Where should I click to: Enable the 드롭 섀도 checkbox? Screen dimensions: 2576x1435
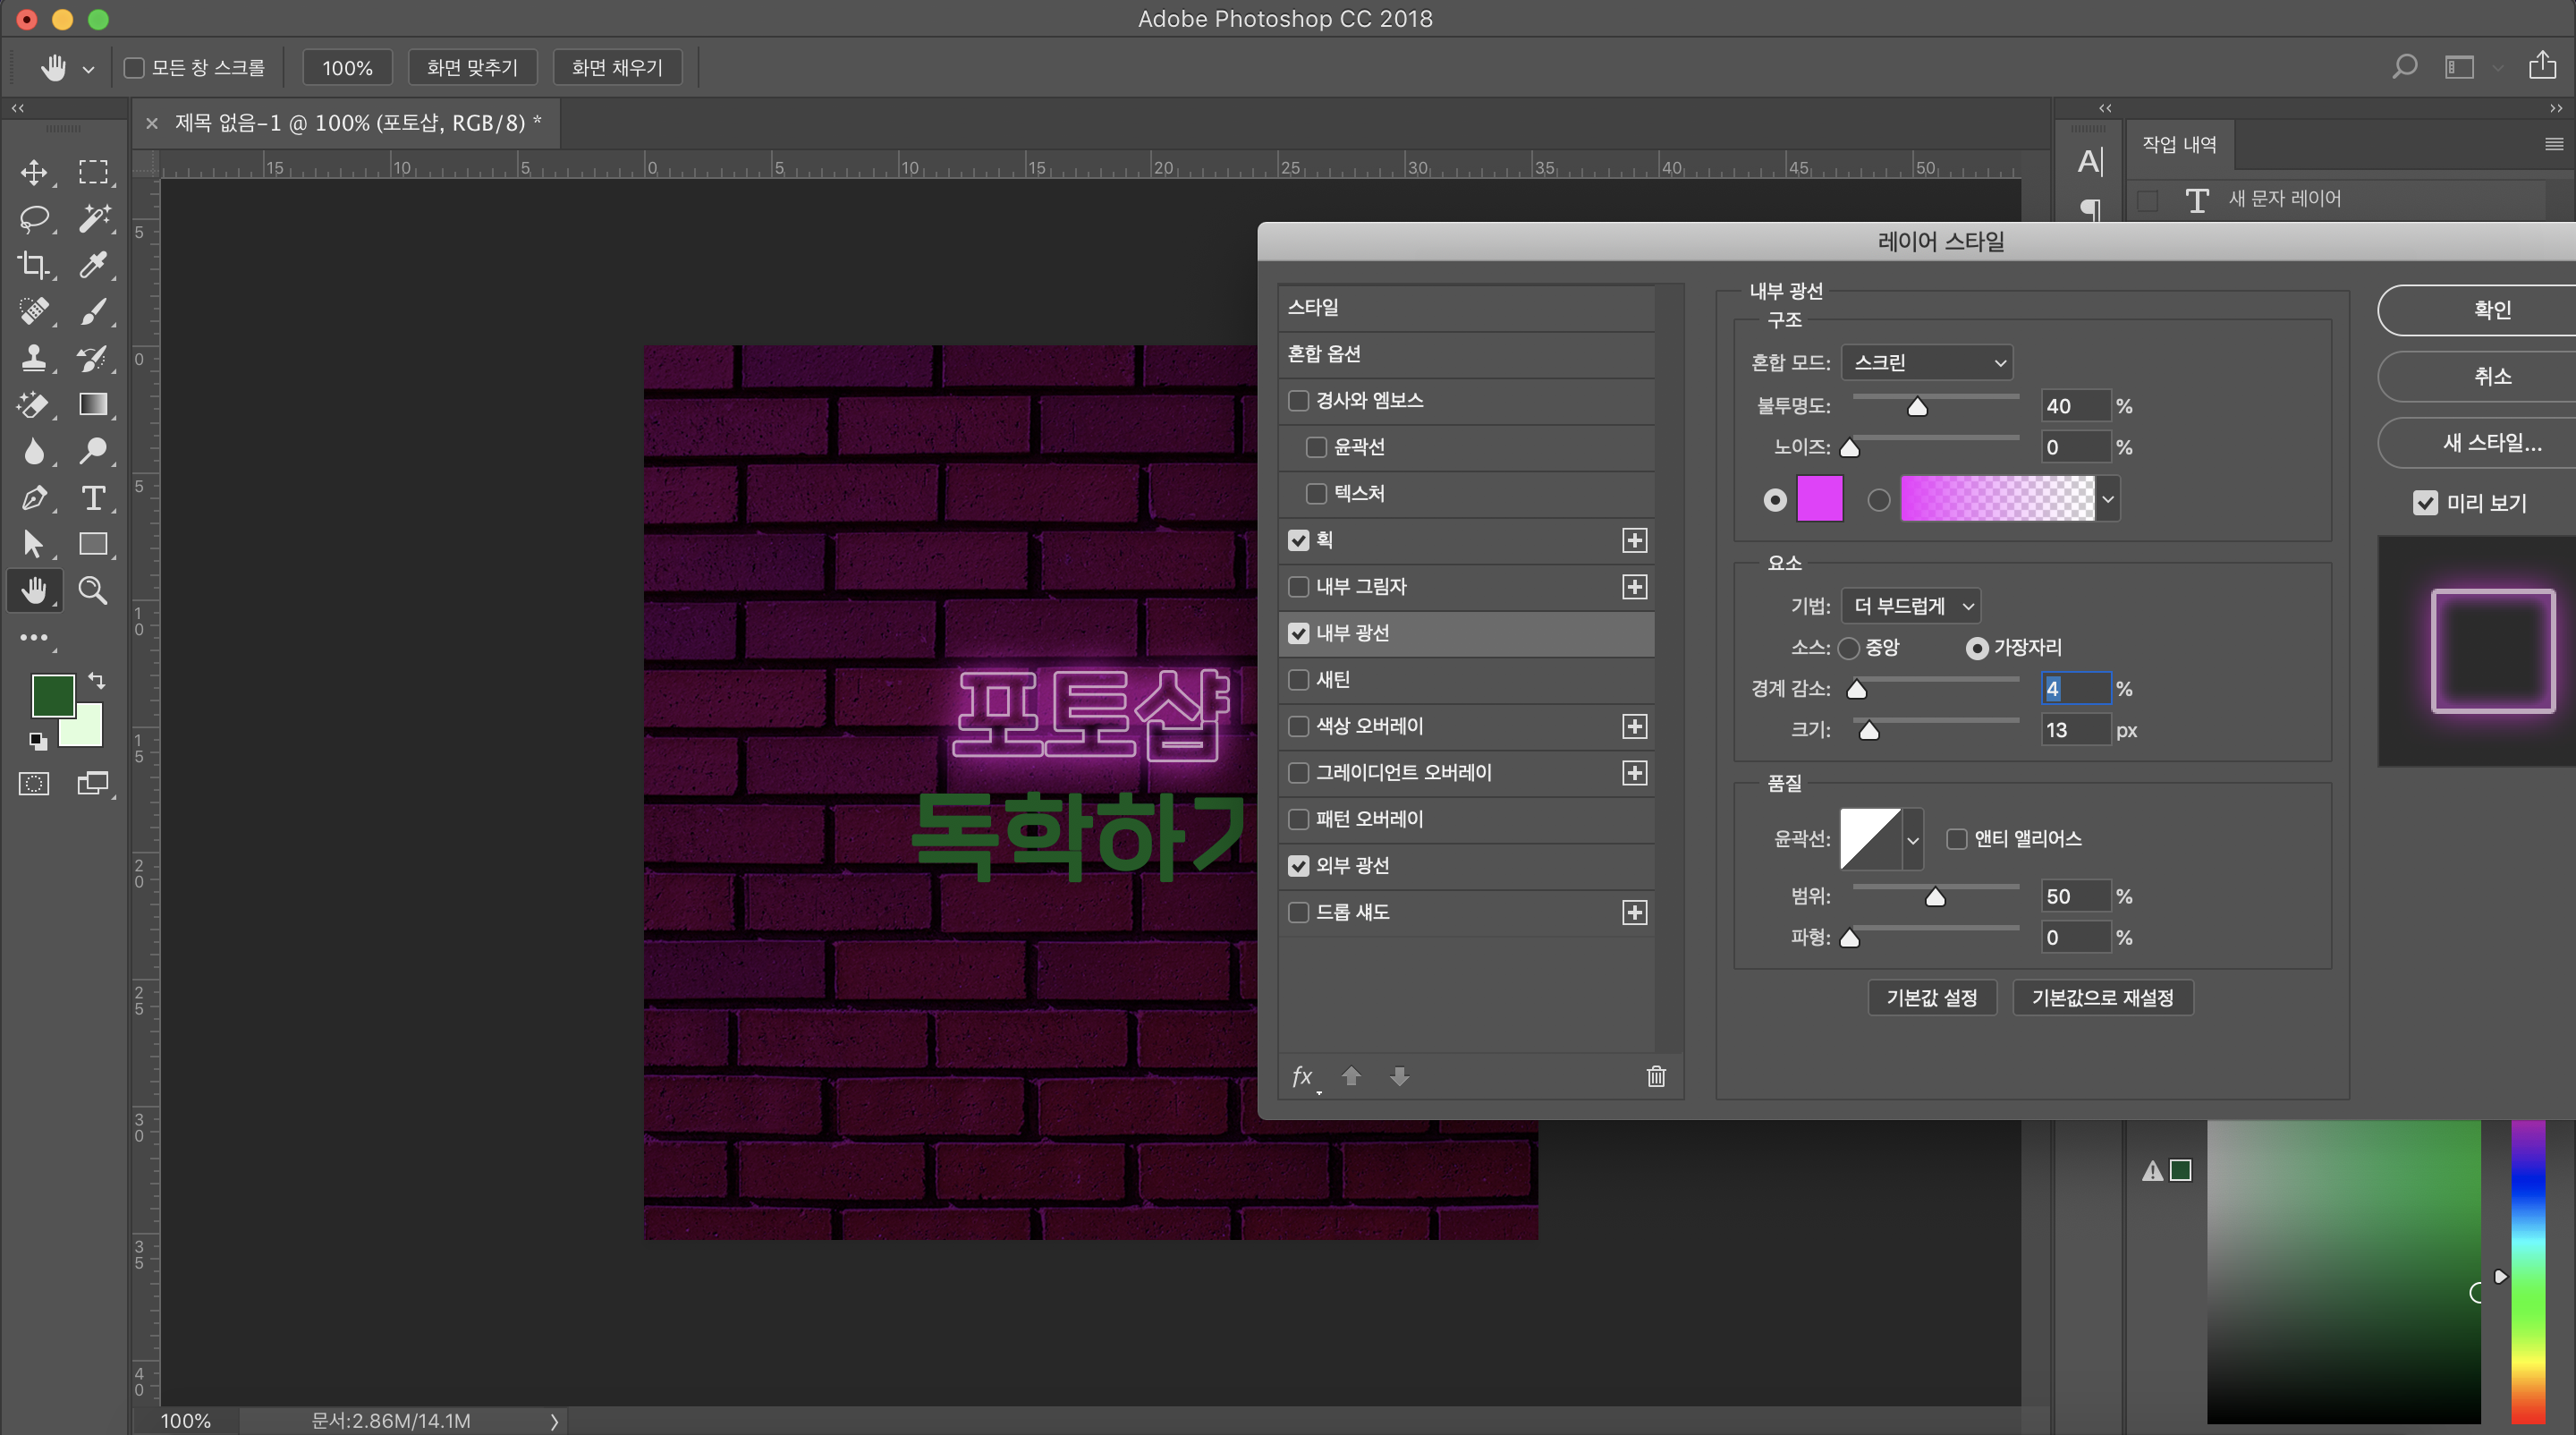[1298, 912]
